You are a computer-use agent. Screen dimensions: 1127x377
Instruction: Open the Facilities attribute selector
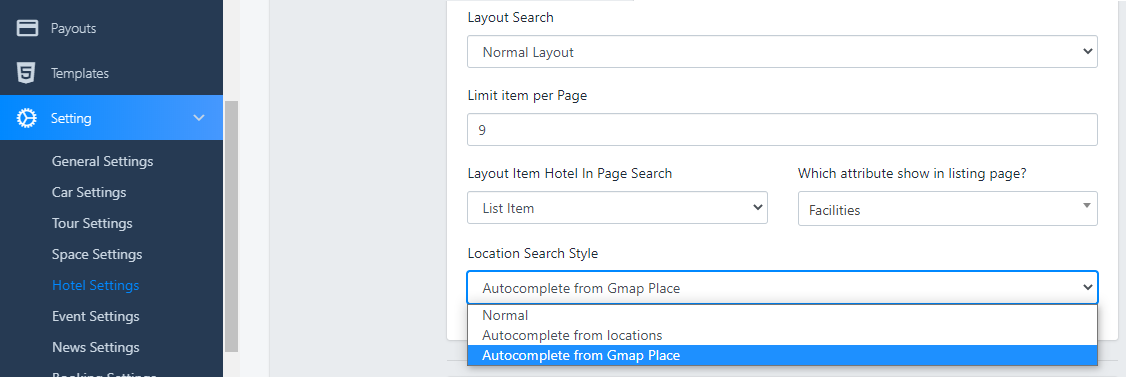coord(947,208)
